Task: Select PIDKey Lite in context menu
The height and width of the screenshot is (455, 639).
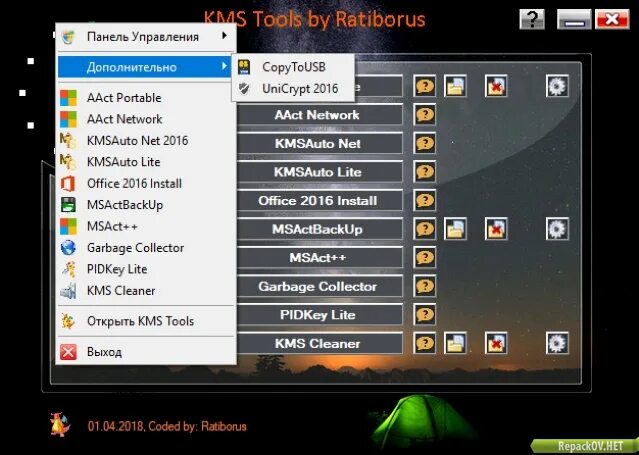Action: [x=146, y=269]
